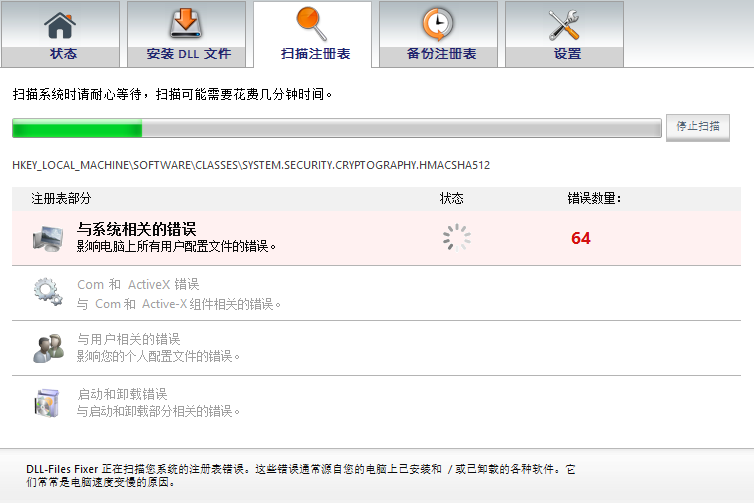Select the Com 和 ActiveX 错误 row title
The width and height of the screenshot is (754, 503).
tap(138, 285)
